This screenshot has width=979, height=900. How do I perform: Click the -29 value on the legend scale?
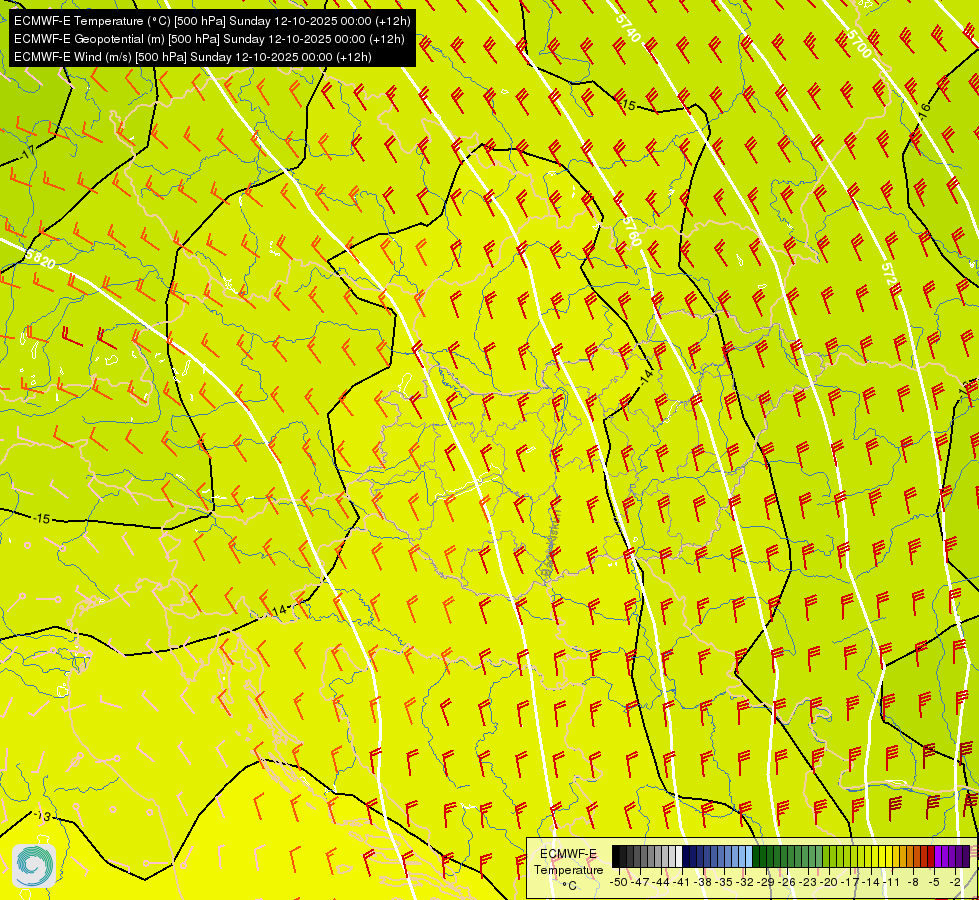pyautogui.click(x=766, y=883)
